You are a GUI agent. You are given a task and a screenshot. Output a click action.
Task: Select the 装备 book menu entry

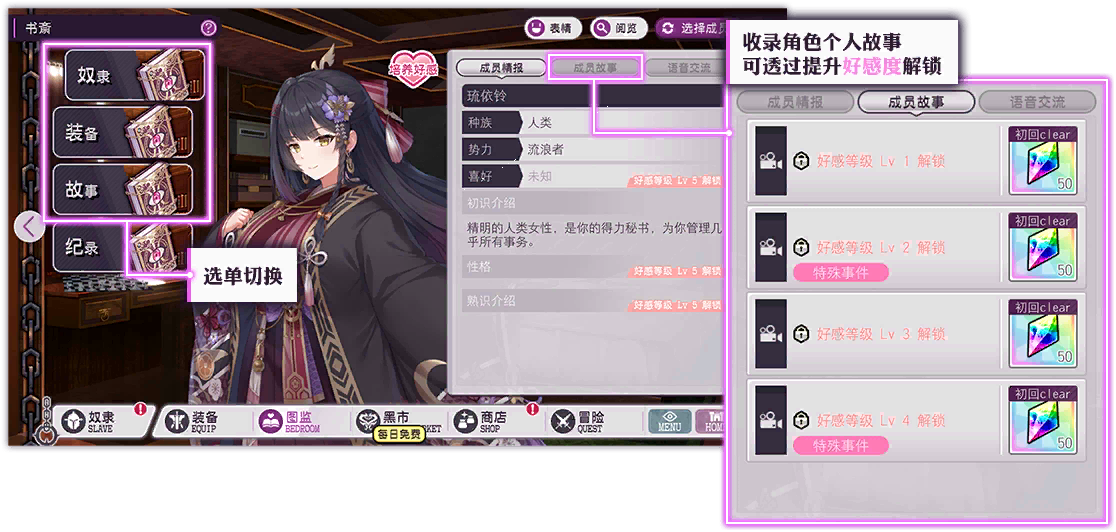point(122,132)
